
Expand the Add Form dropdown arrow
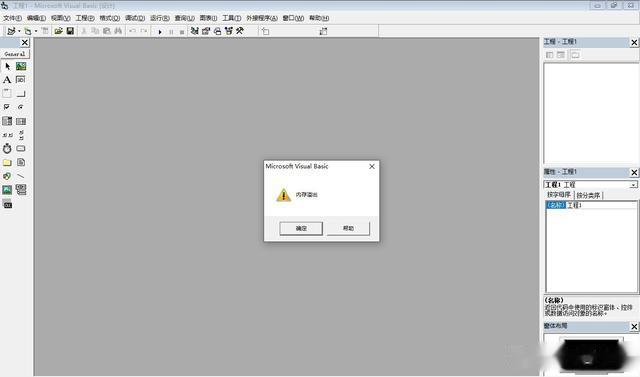[x=36, y=31]
